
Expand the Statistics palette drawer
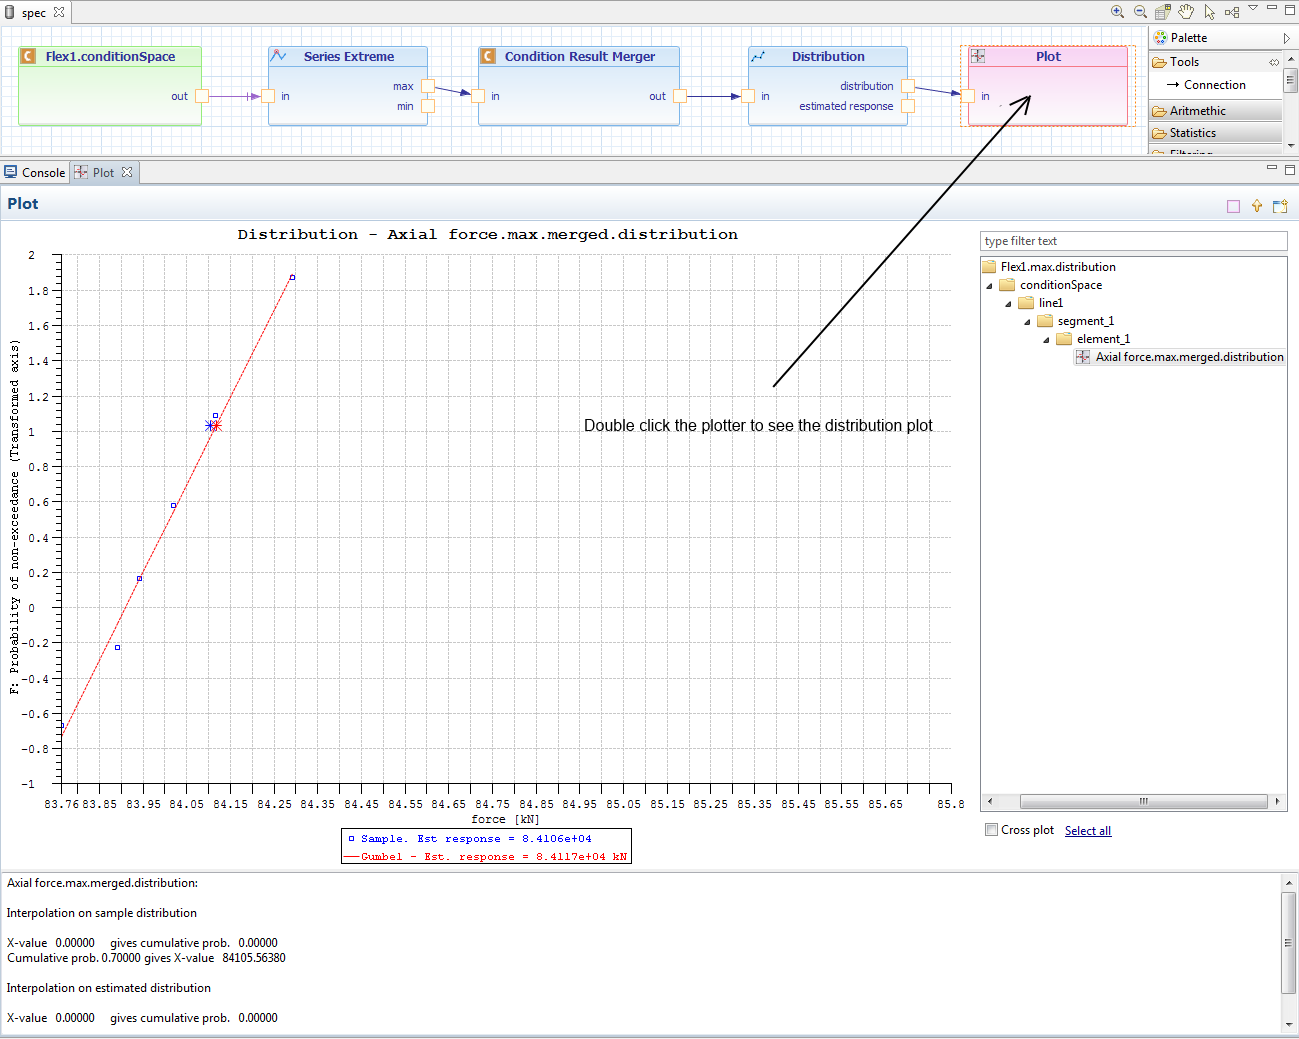1193,133
